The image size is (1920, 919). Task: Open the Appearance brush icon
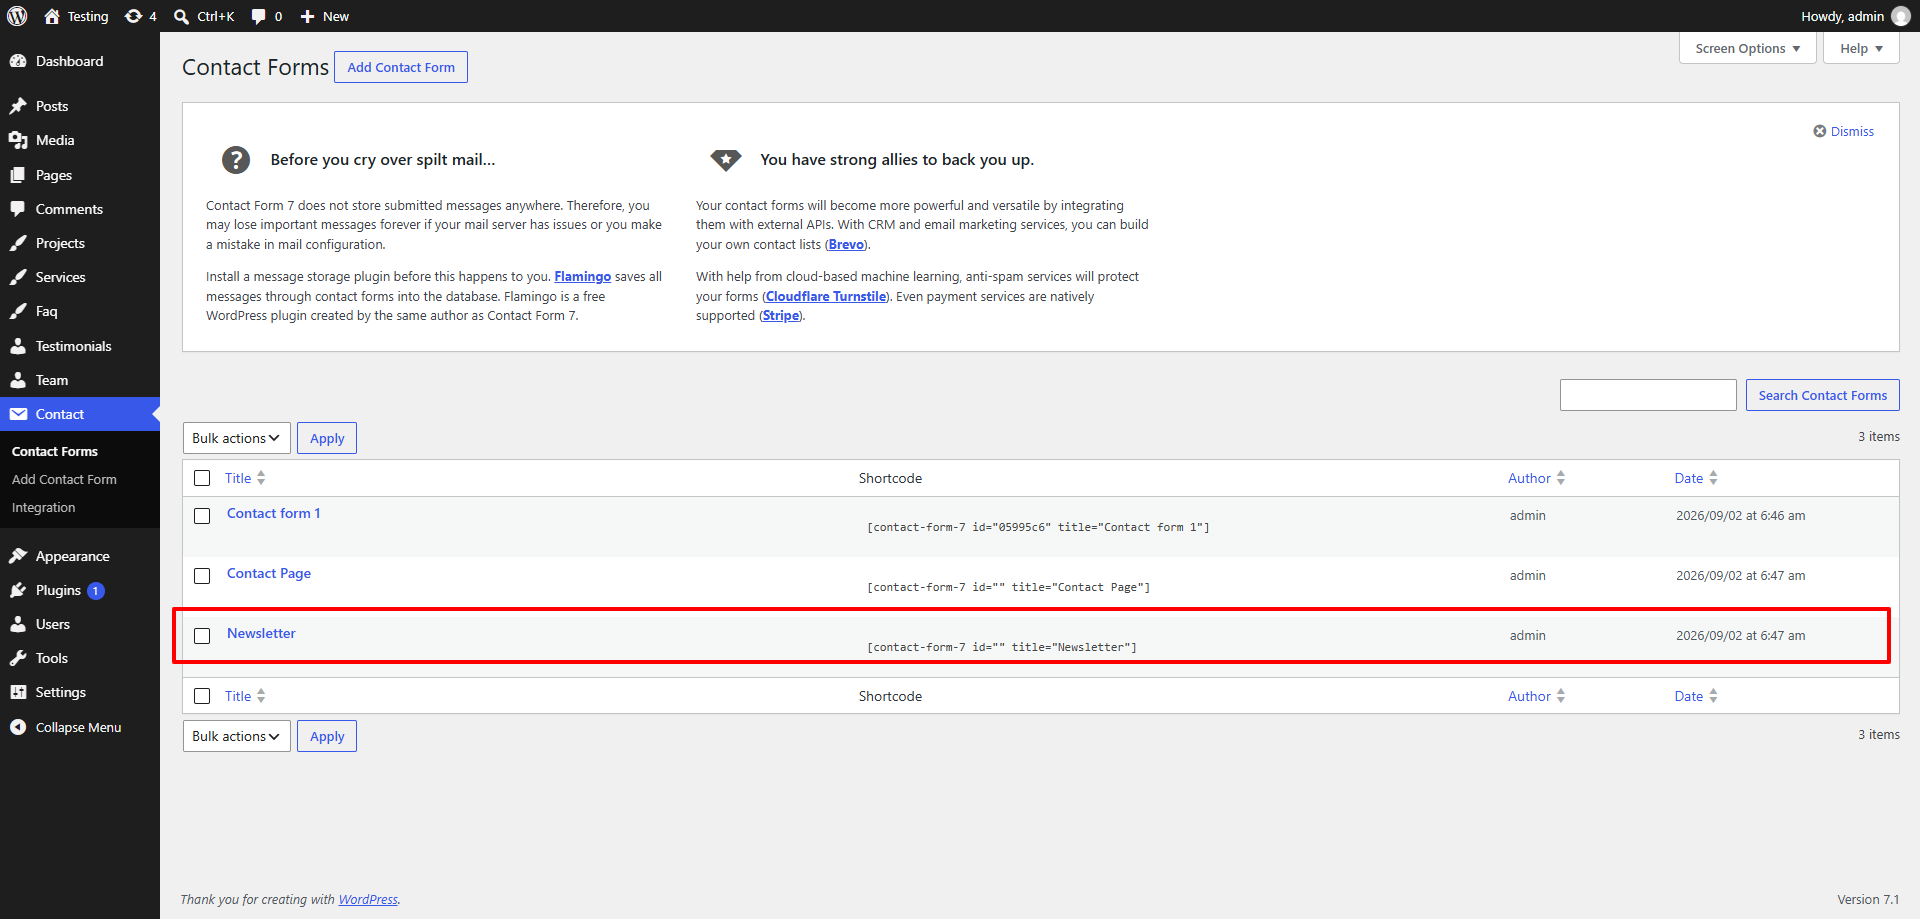(x=18, y=556)
